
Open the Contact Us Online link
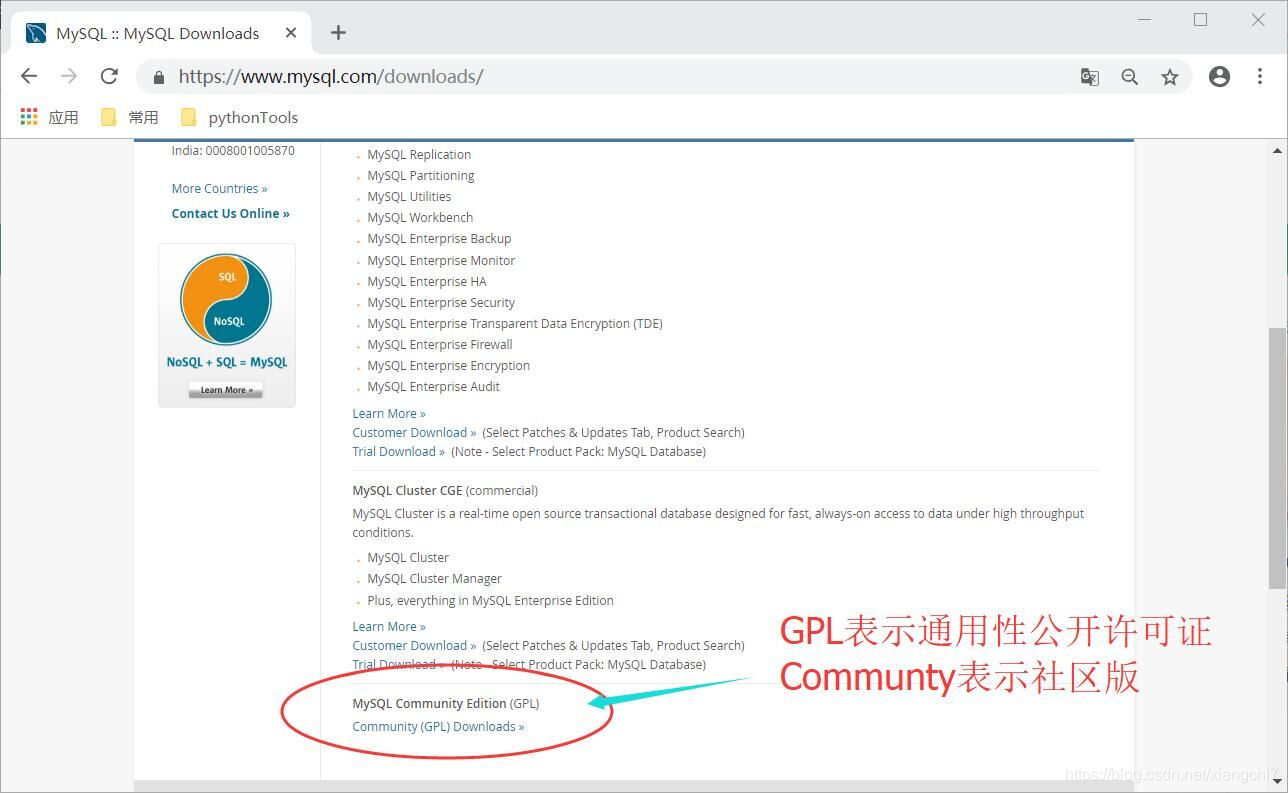pyautogui.click(x=230, y=213)
